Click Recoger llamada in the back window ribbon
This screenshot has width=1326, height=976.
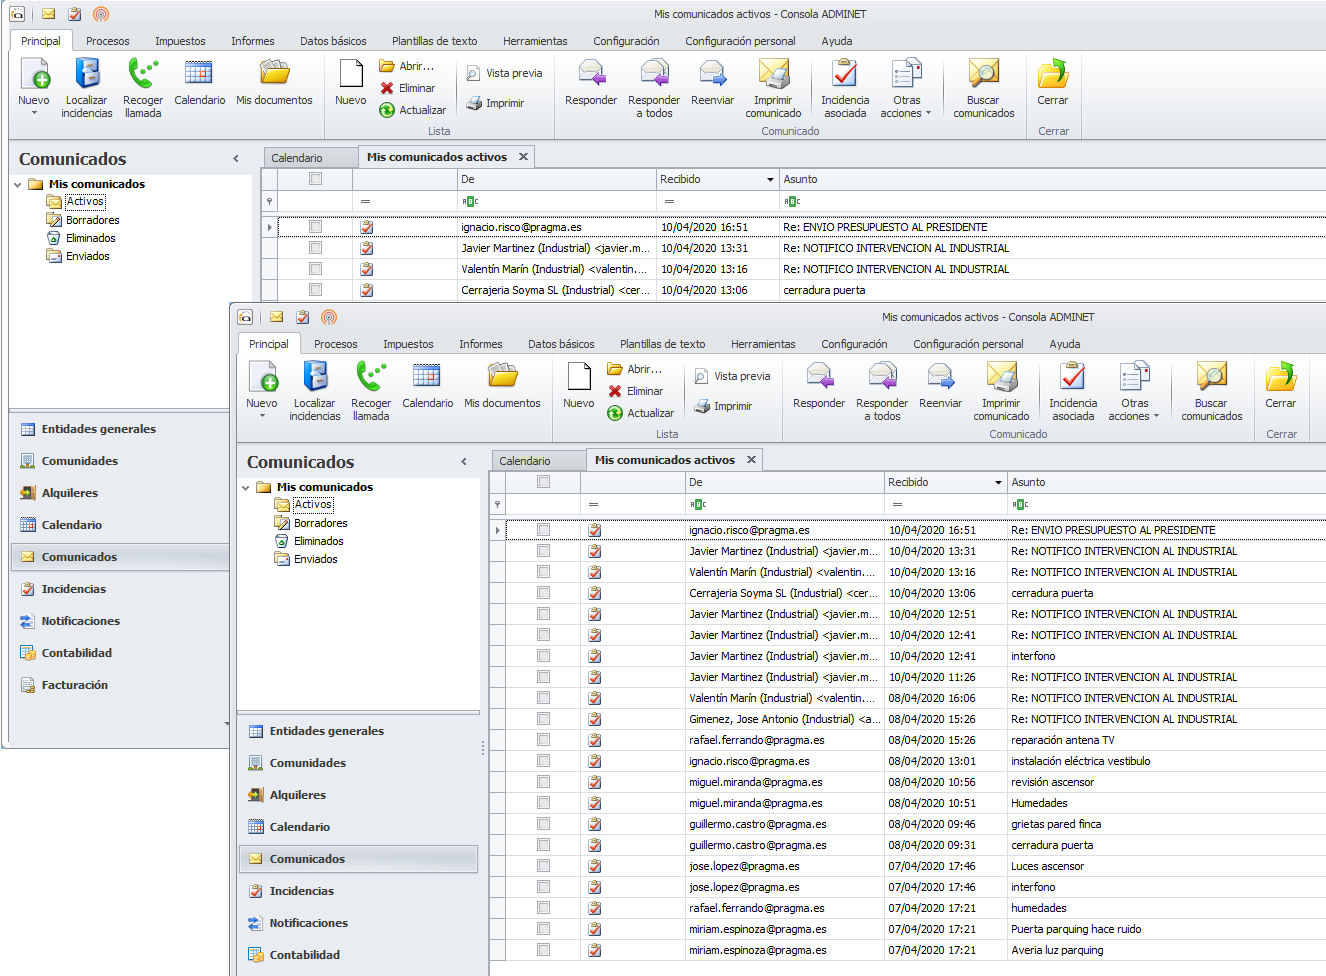pos(143,87)
